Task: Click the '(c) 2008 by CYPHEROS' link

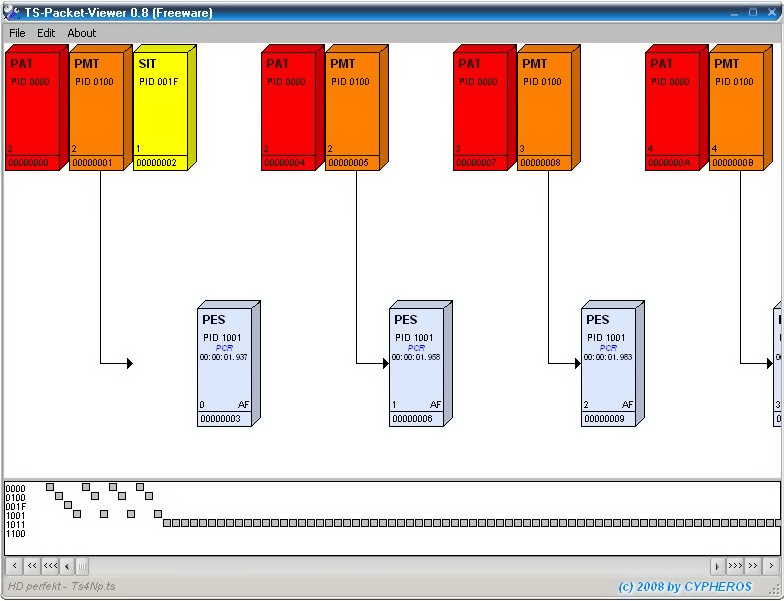Action: [x=685, y=587]
